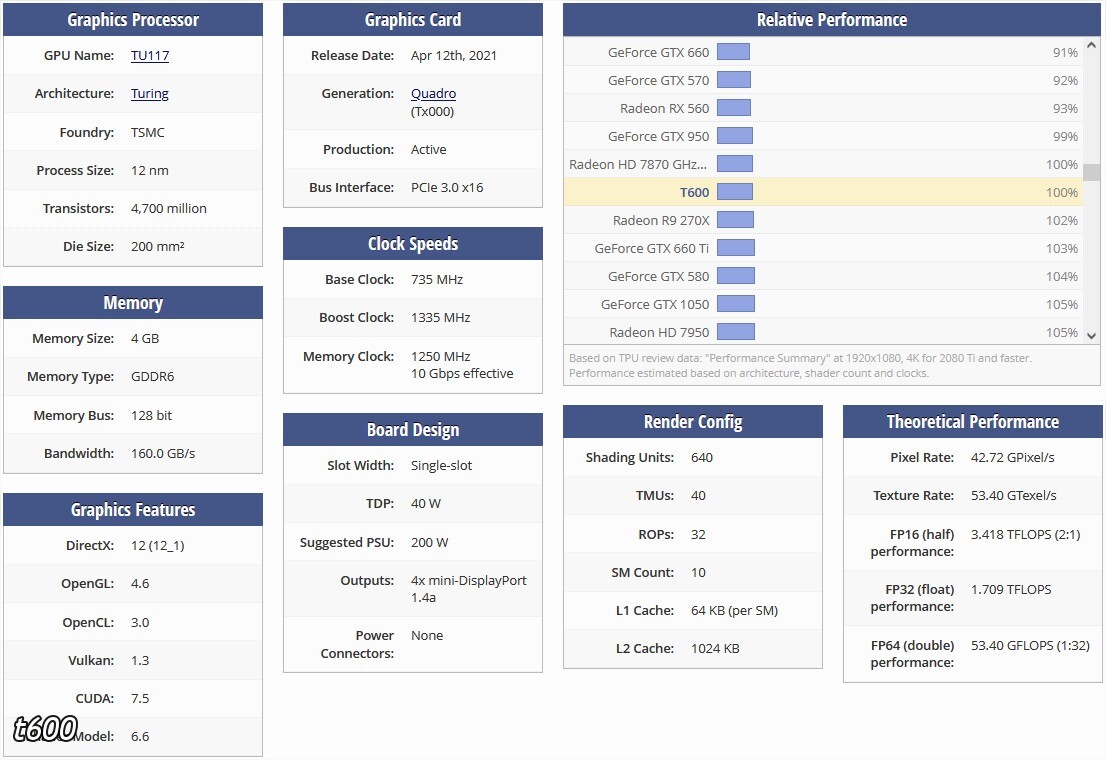Click the Relative Performance section header
This screenshot has height=760, width=1106.
click(x=831, y=20)
